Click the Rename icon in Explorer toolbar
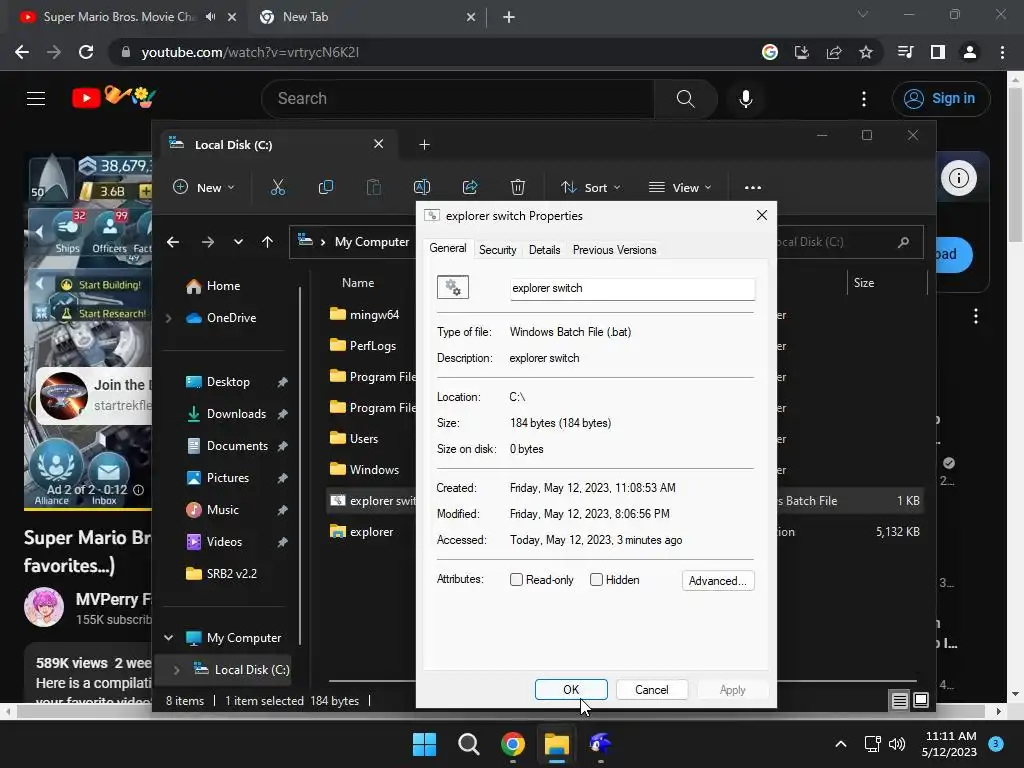1024x768 pixels. tap(422, 187)
